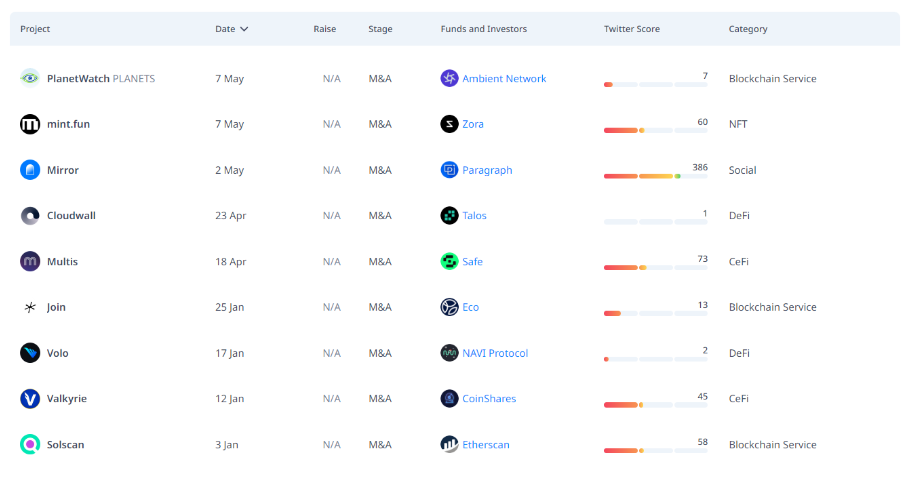Open the Solscan project name
The width and height of the screenshot is (914, 479).
[x=65, y=445]
